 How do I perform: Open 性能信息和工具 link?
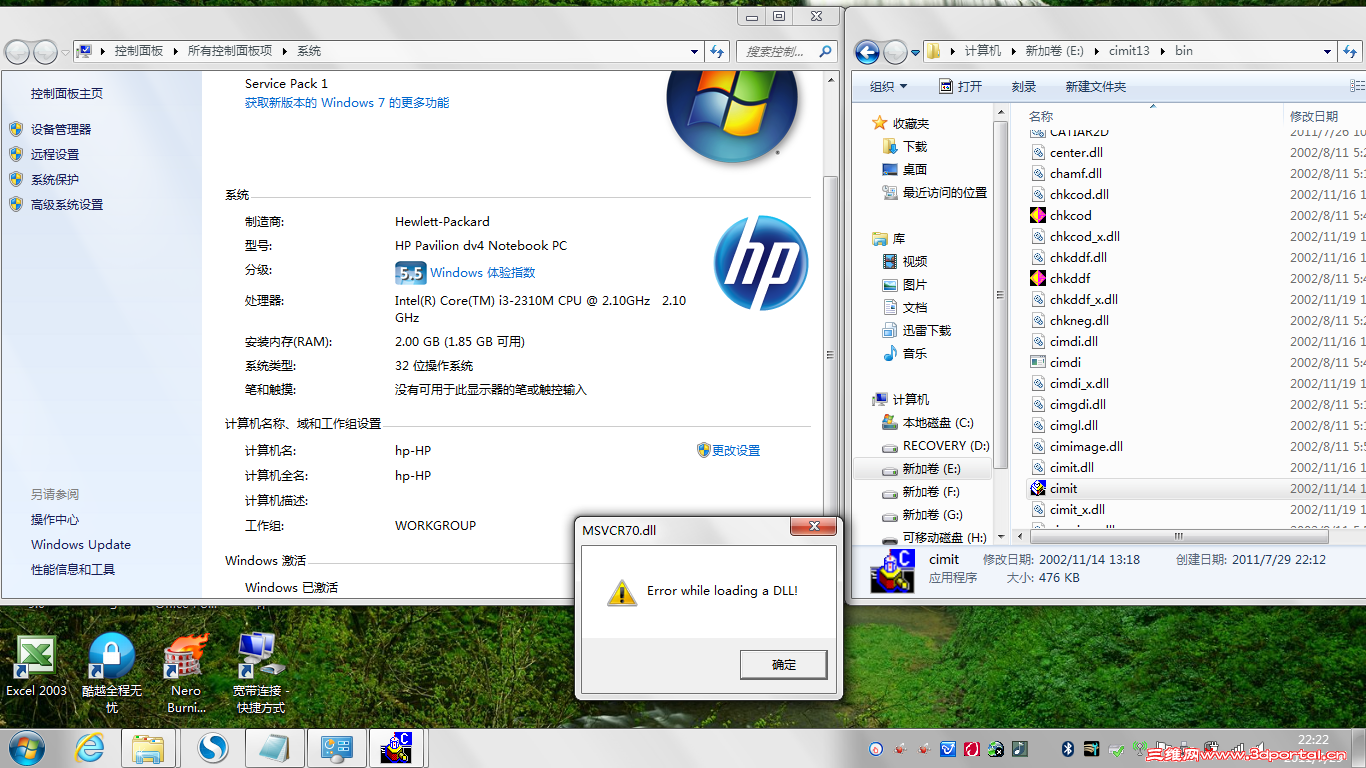pos(73,569)
